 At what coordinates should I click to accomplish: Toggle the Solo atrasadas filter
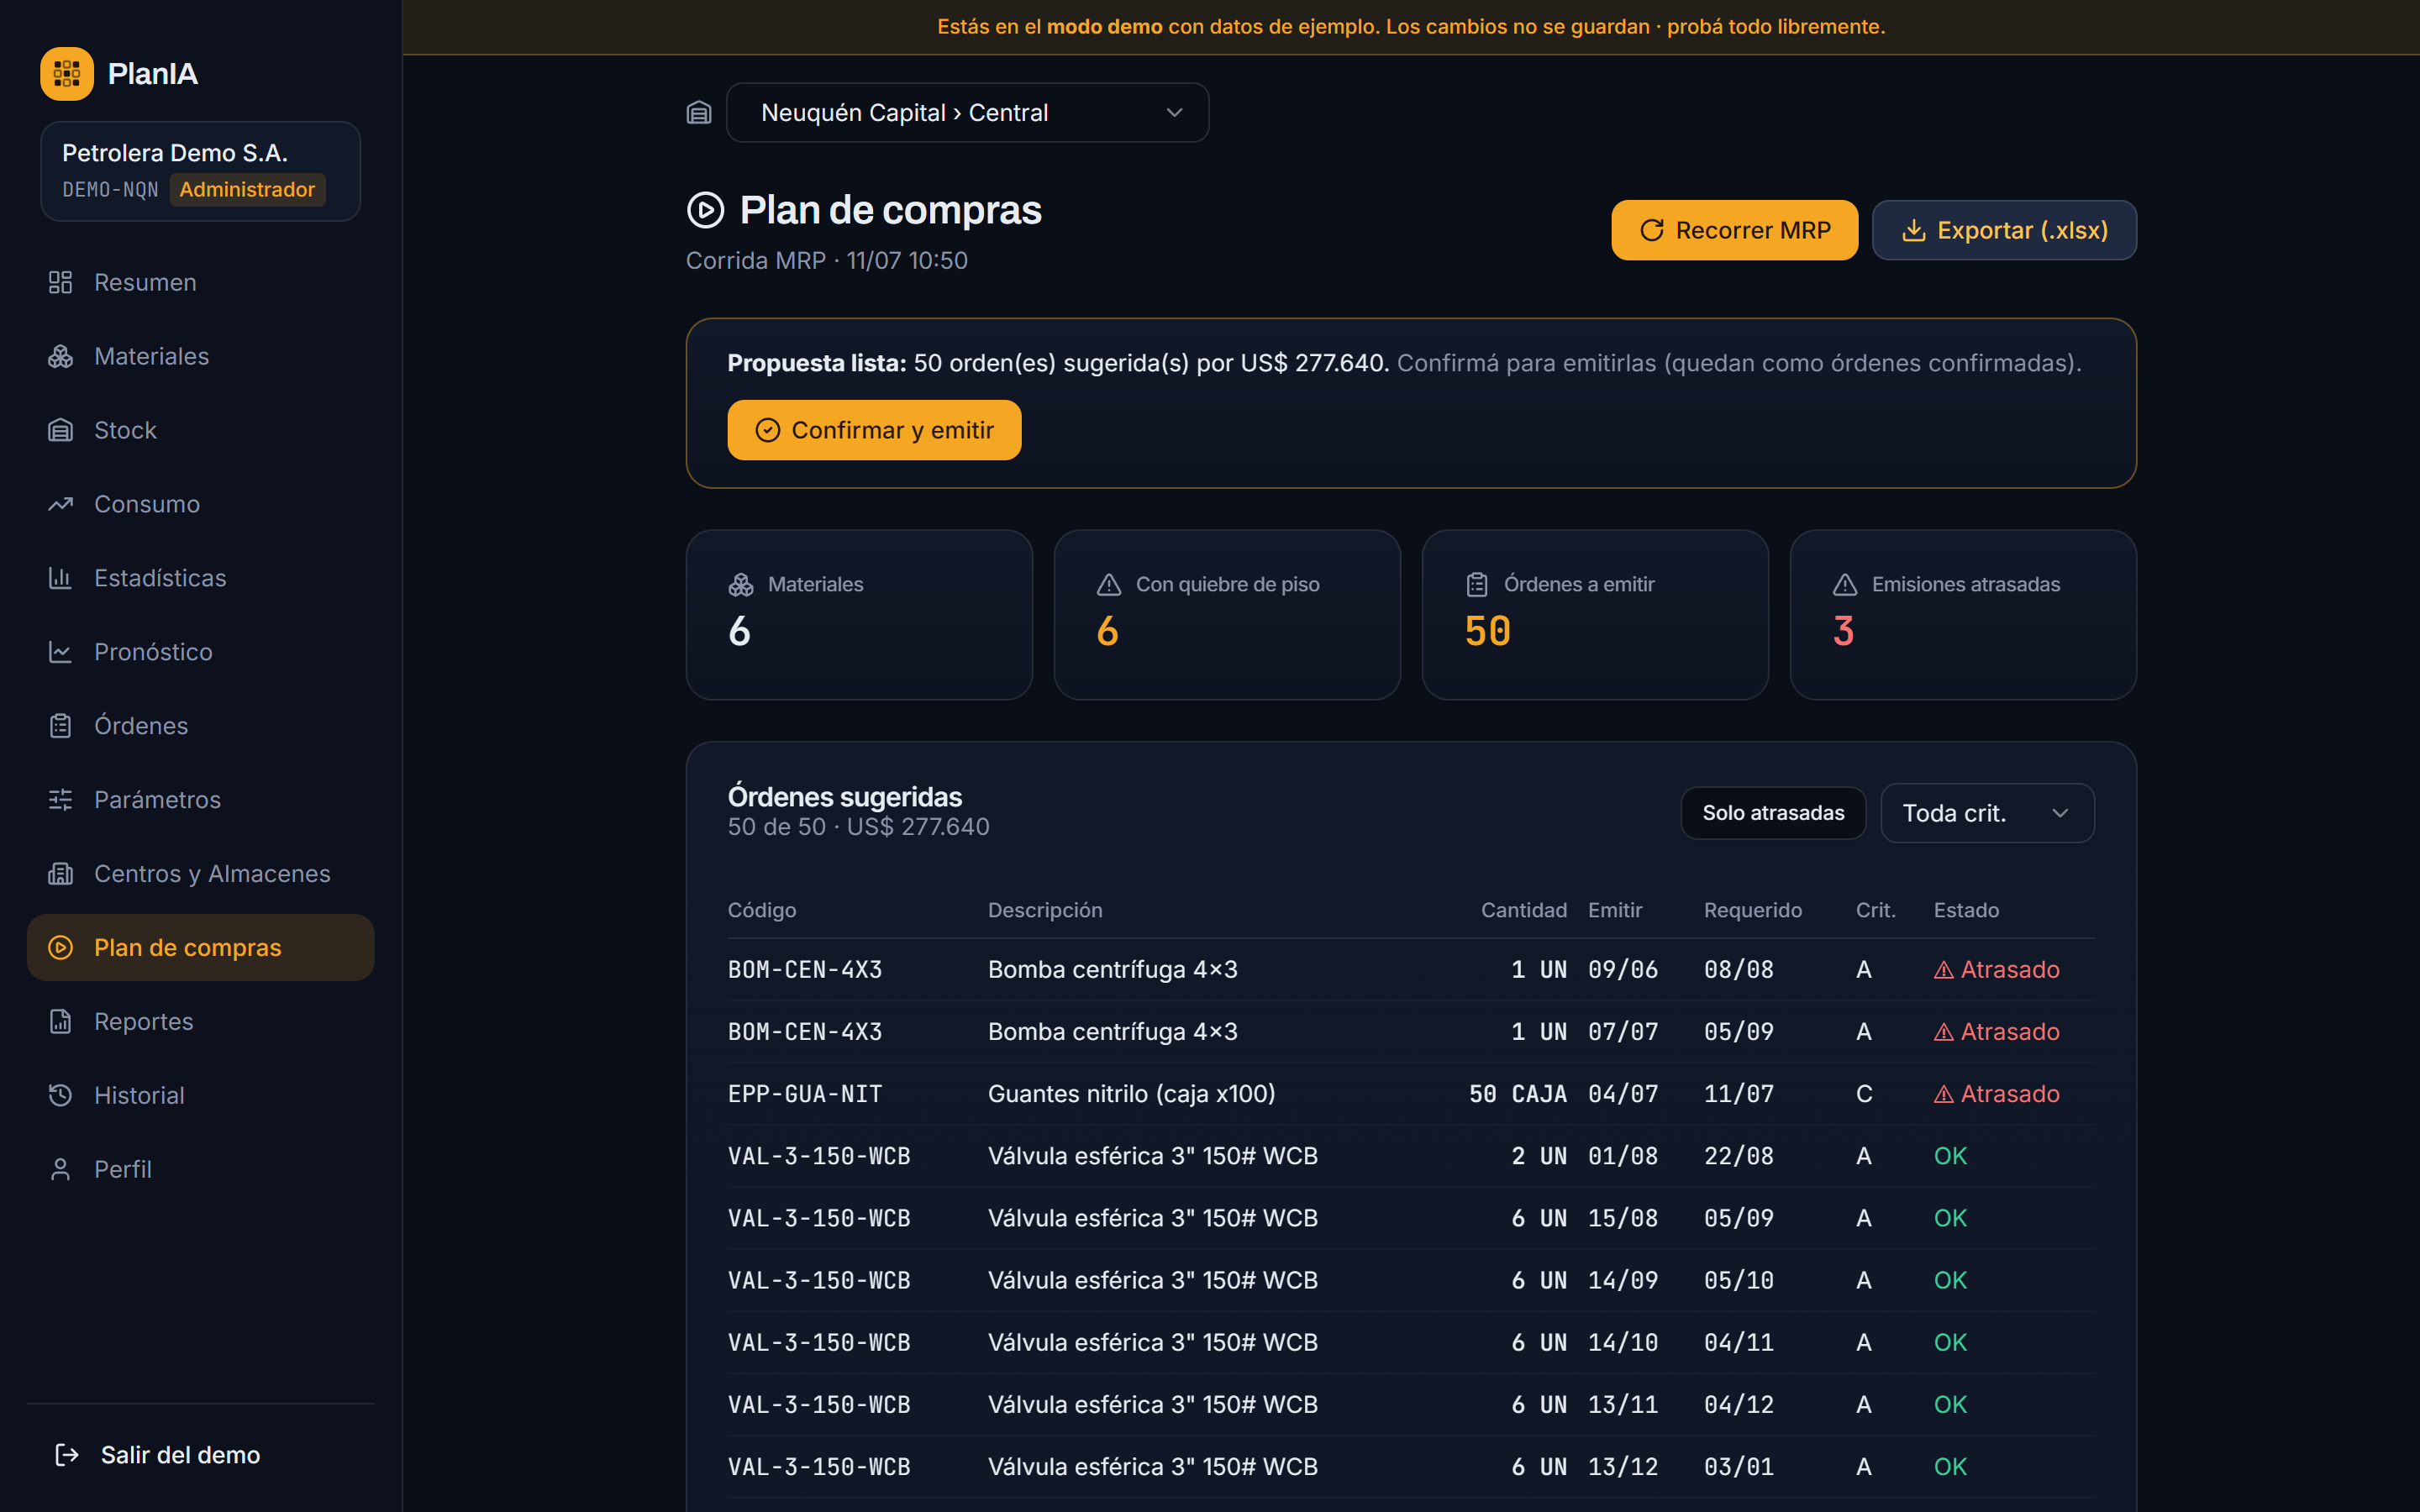point(1773,813)
